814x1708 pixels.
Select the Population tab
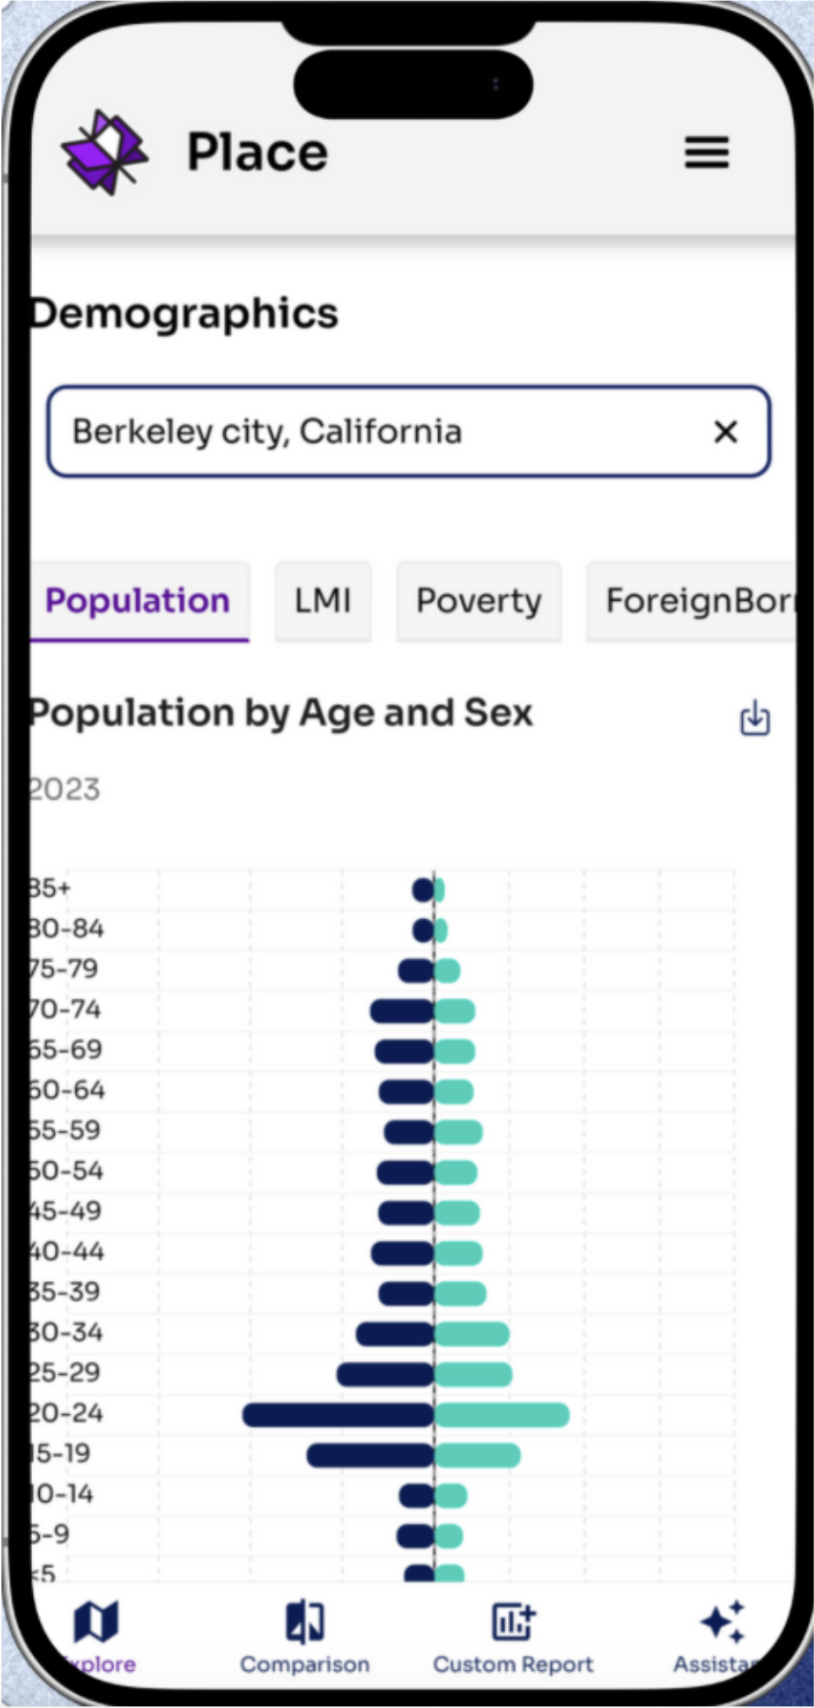(x=138, y=601)
